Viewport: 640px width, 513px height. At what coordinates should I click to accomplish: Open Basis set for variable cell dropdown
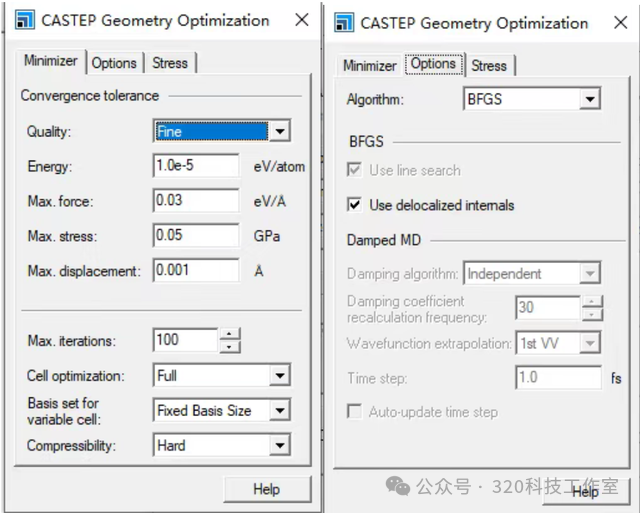point(222,410)
